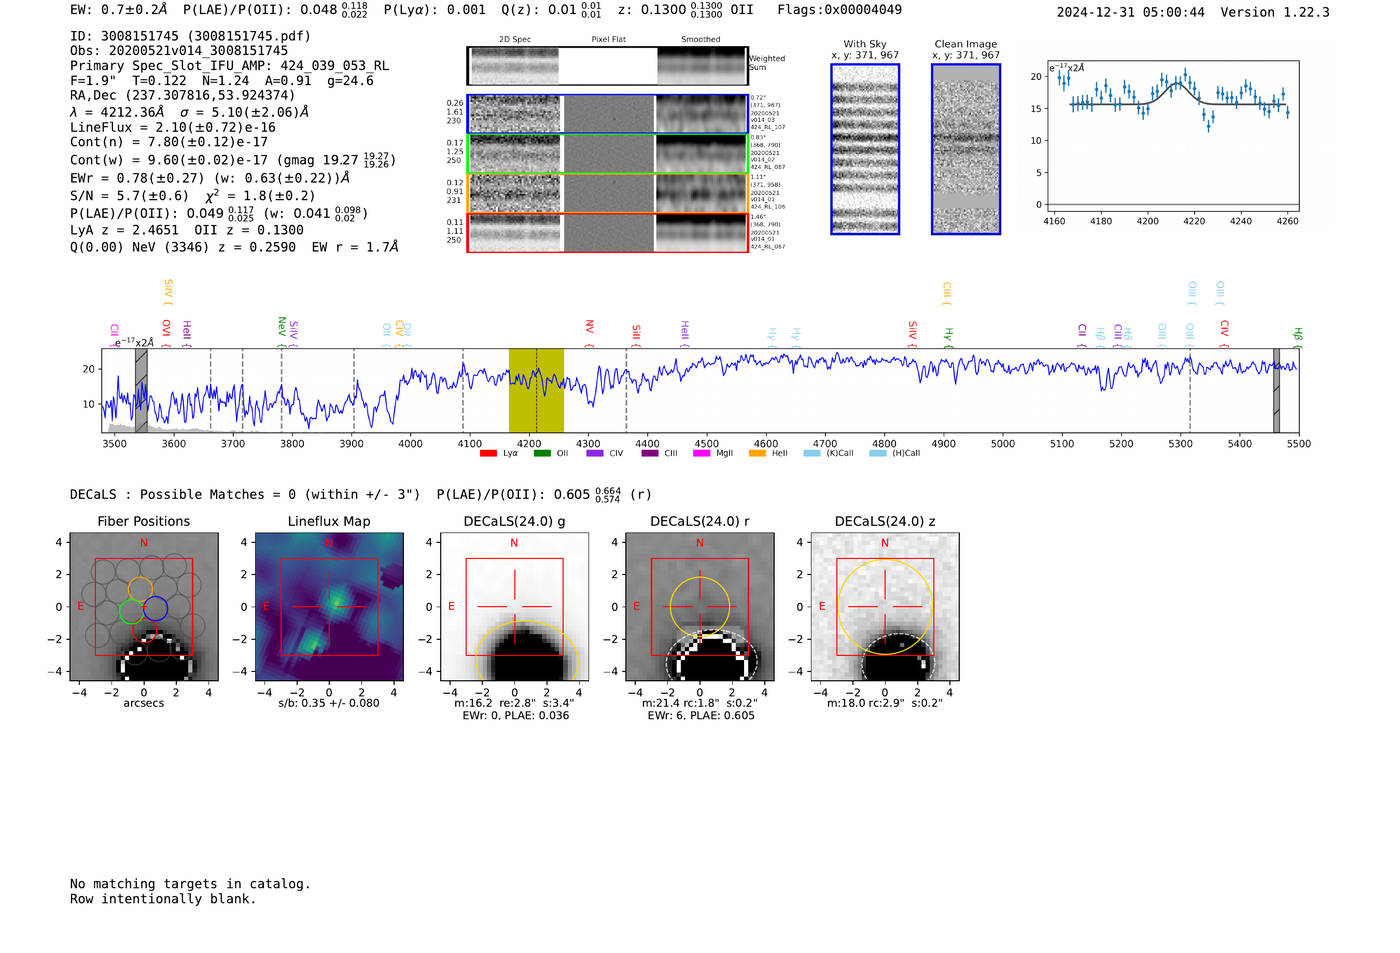Screen dimensions: 1400x953
Task: Click the Primary Spec_Slot_IFU_AMP line
Action: [229, 66]
